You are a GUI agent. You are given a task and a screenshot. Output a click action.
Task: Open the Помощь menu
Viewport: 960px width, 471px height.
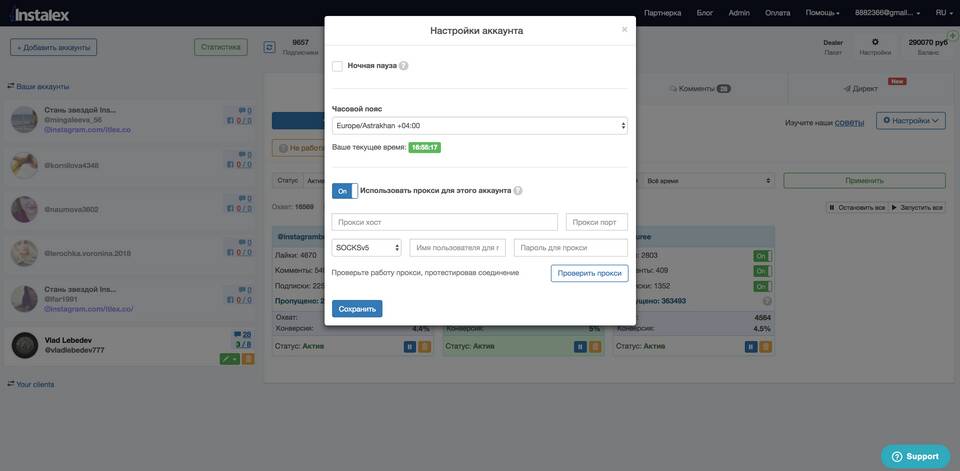(823, 13)
